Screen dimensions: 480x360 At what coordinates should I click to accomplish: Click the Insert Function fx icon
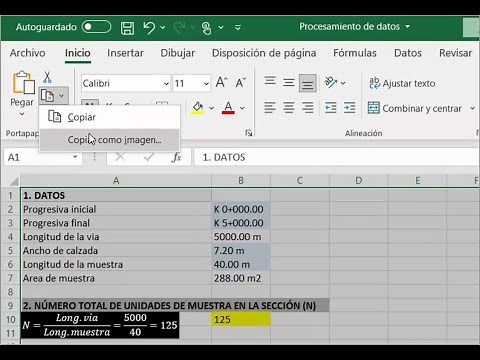177,157
